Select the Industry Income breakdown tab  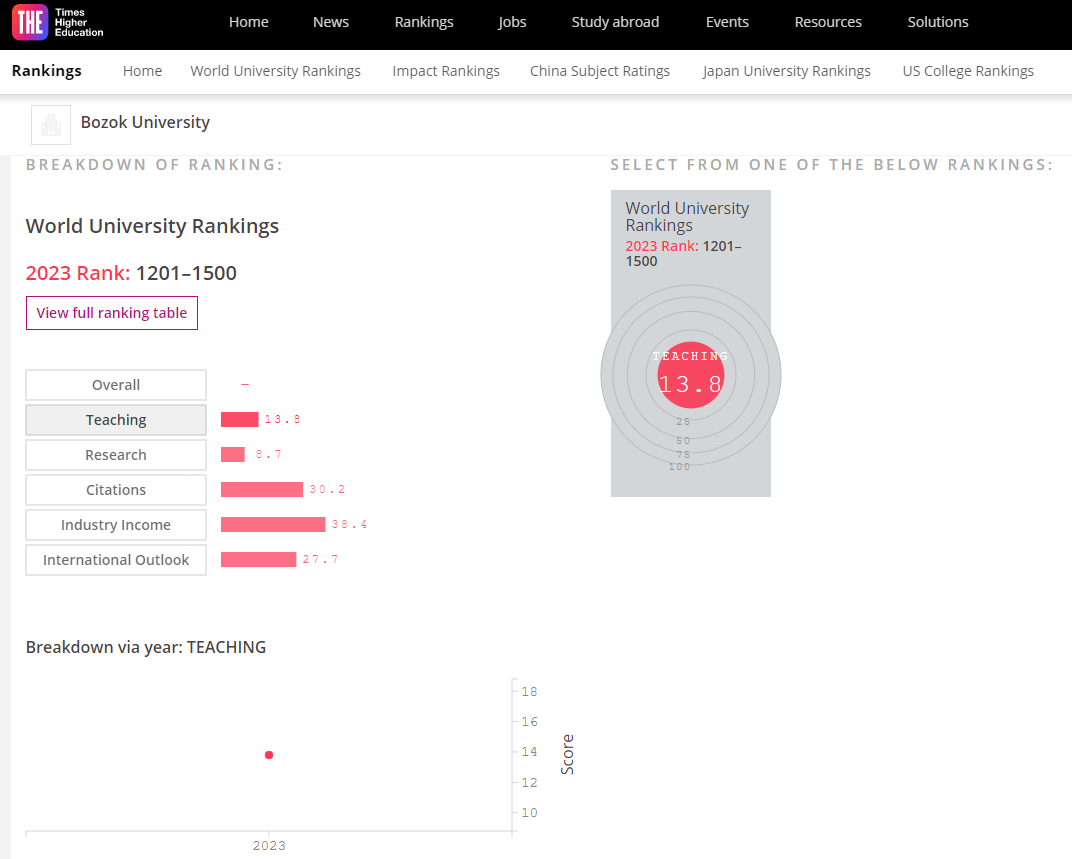[116, 525]
